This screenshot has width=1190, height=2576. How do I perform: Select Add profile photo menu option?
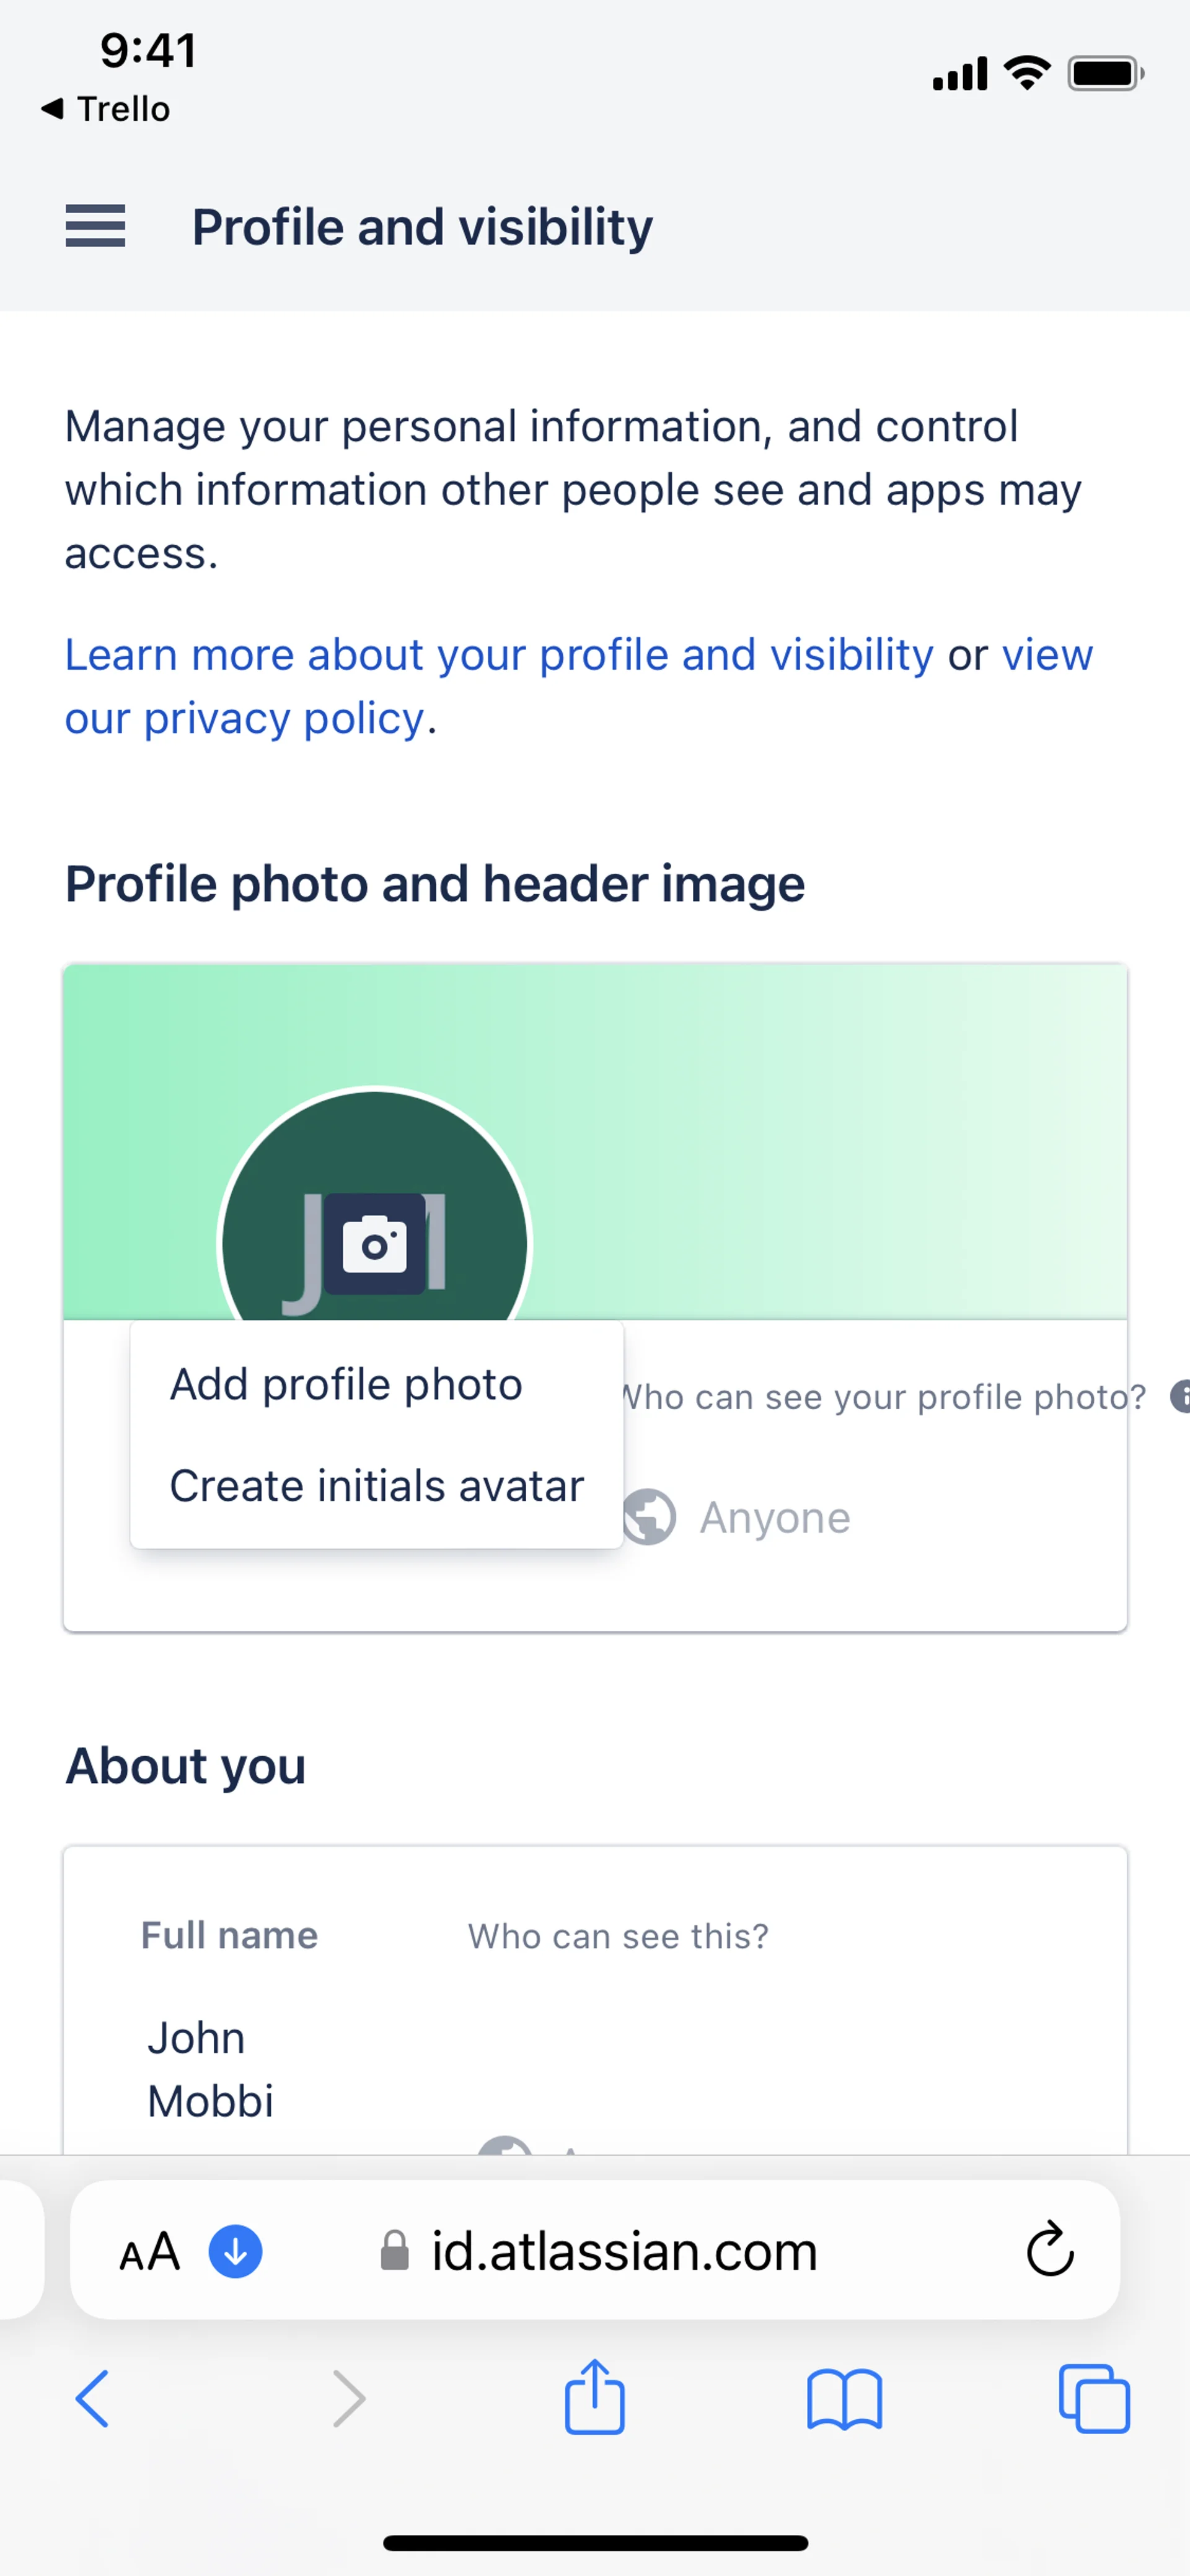[x=346, y=1385]
